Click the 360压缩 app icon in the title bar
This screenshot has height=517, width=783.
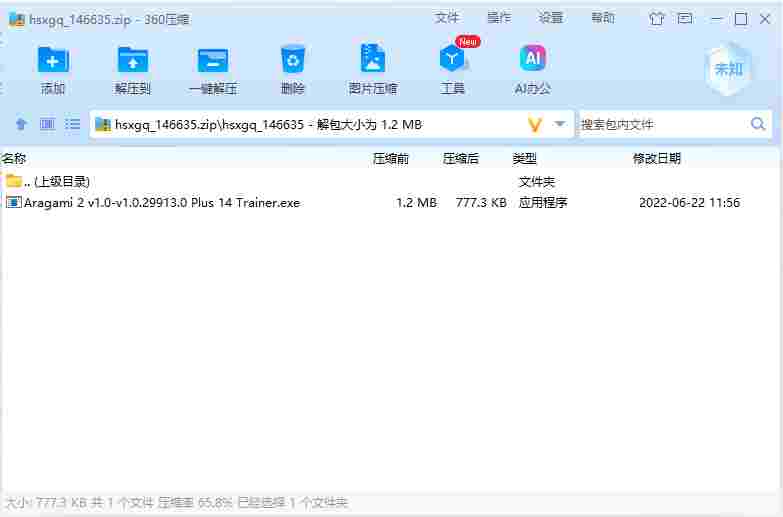pyautogui.click(x=17, y=19)
